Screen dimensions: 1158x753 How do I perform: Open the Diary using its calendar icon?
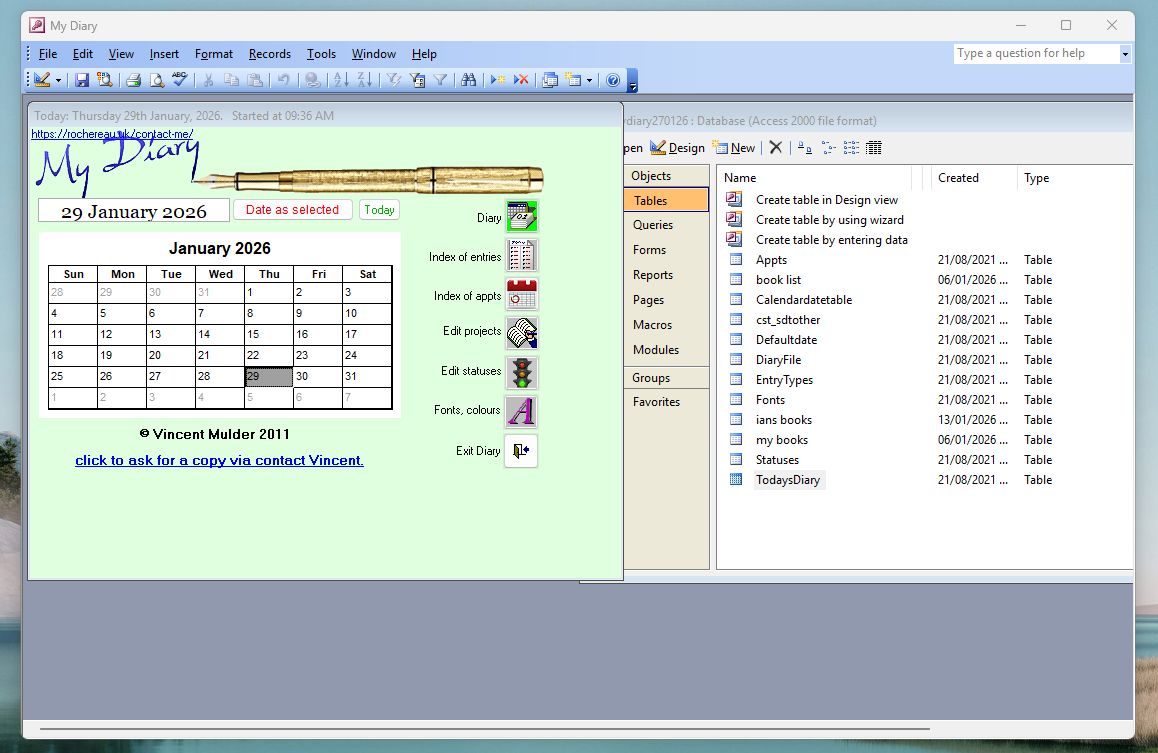(521, 216)
